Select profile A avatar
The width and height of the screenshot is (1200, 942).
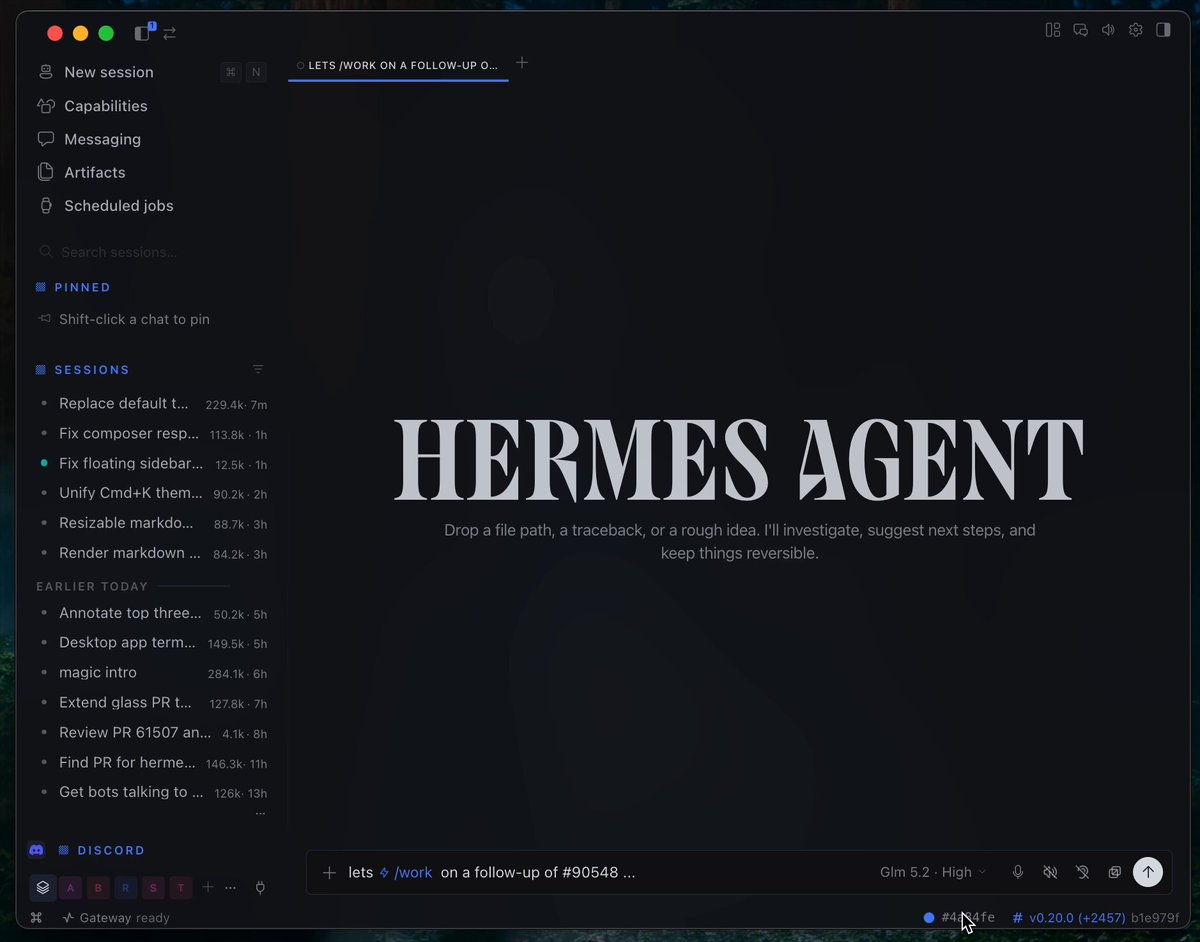pyautogui.click(x=70, y=887)
